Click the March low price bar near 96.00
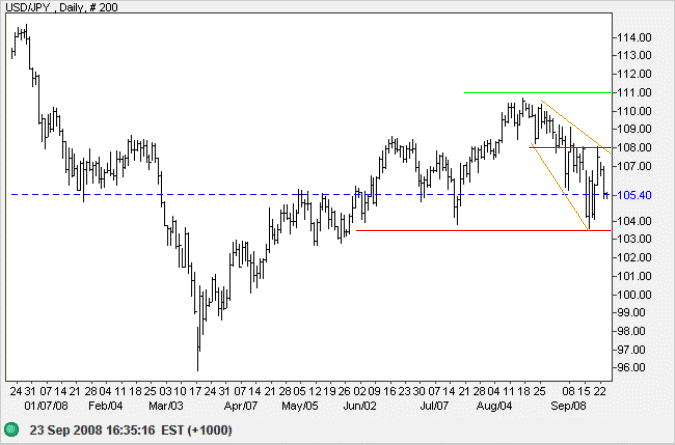This screenshot has width=675, height=445. coord(198,349)
